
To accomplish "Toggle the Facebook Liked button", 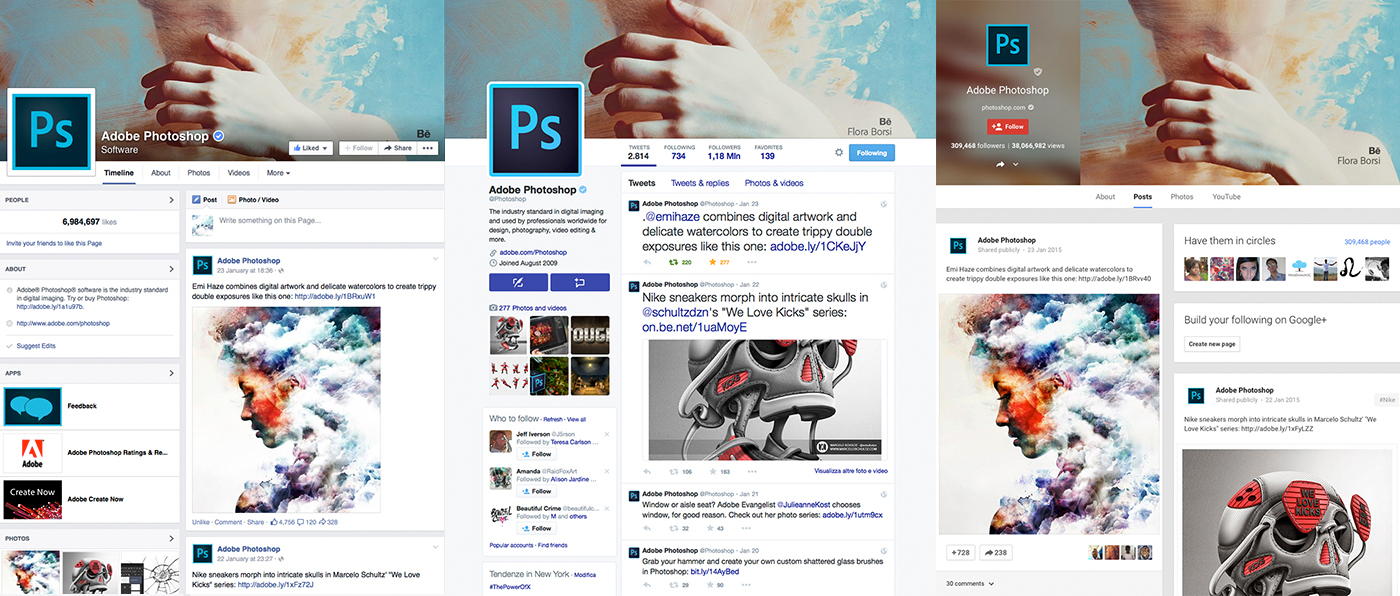I will (311, 148).
